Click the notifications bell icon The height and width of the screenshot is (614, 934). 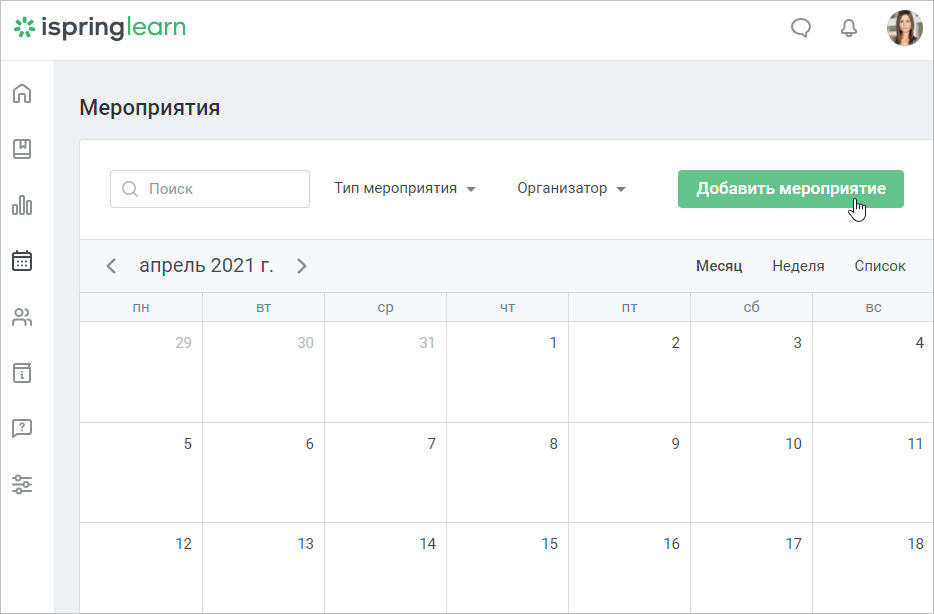[x=849, y=27]
